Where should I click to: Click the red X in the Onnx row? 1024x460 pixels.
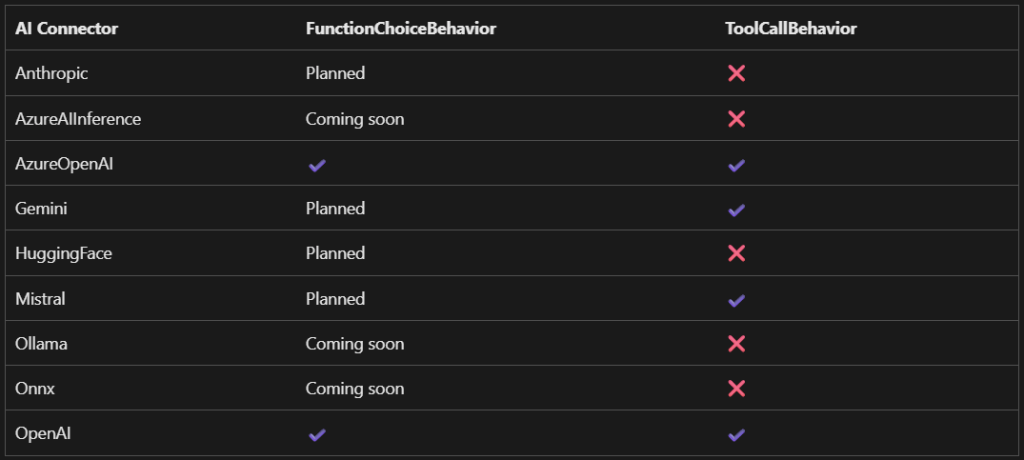coord(737,389)
